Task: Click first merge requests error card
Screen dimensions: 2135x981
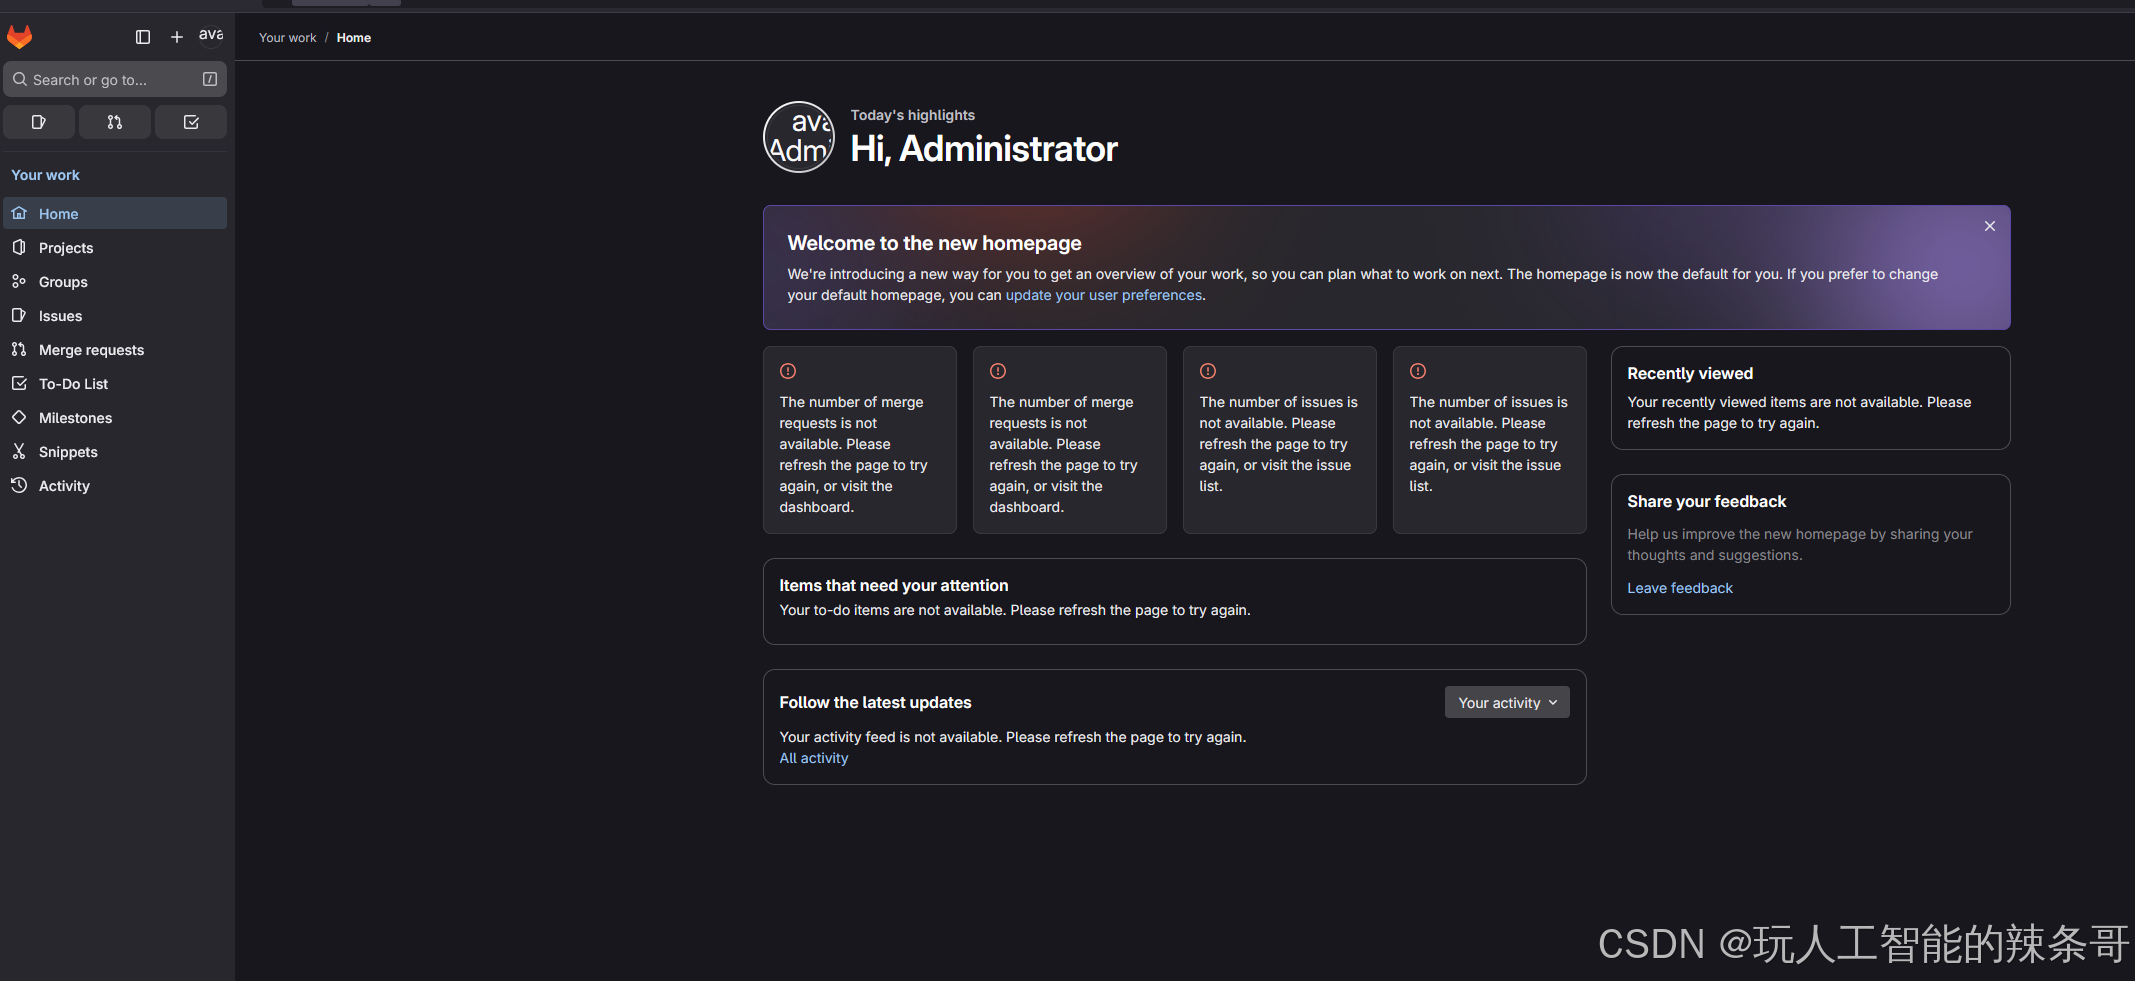Action: coord(860,440)
